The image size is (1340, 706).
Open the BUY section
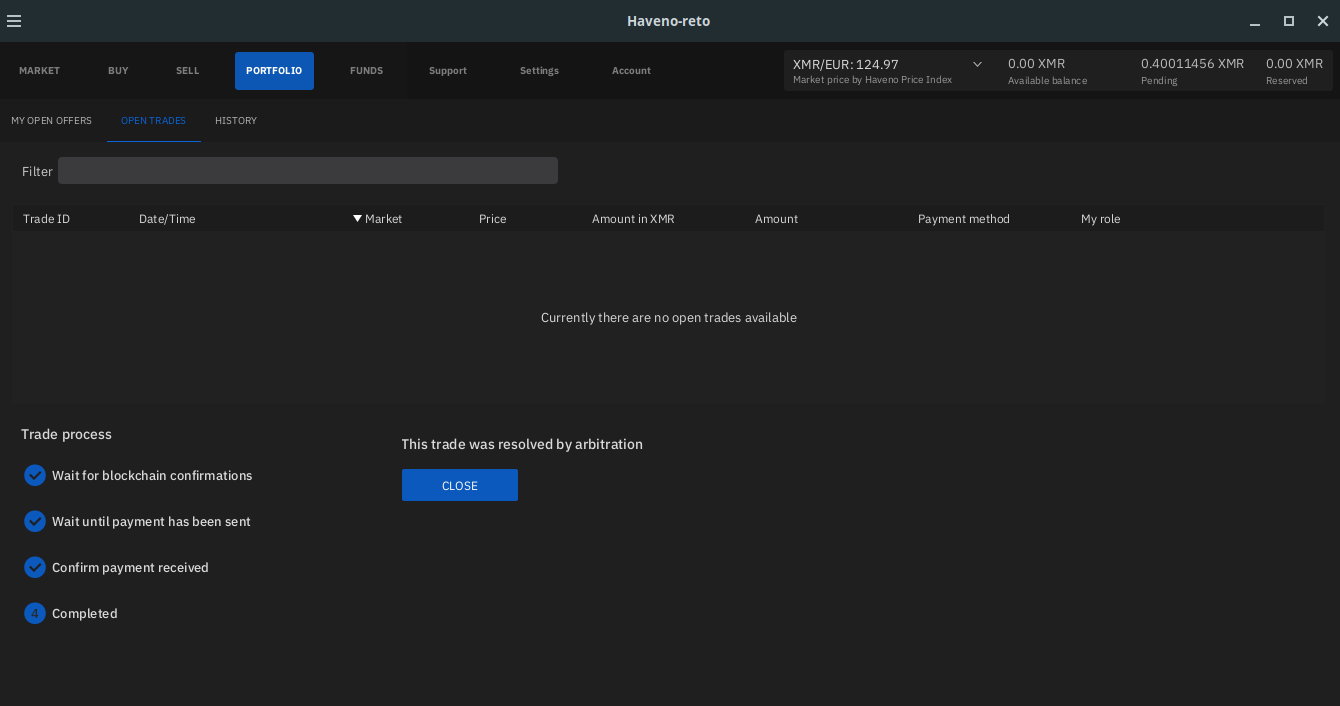click(x=118, y=71)
